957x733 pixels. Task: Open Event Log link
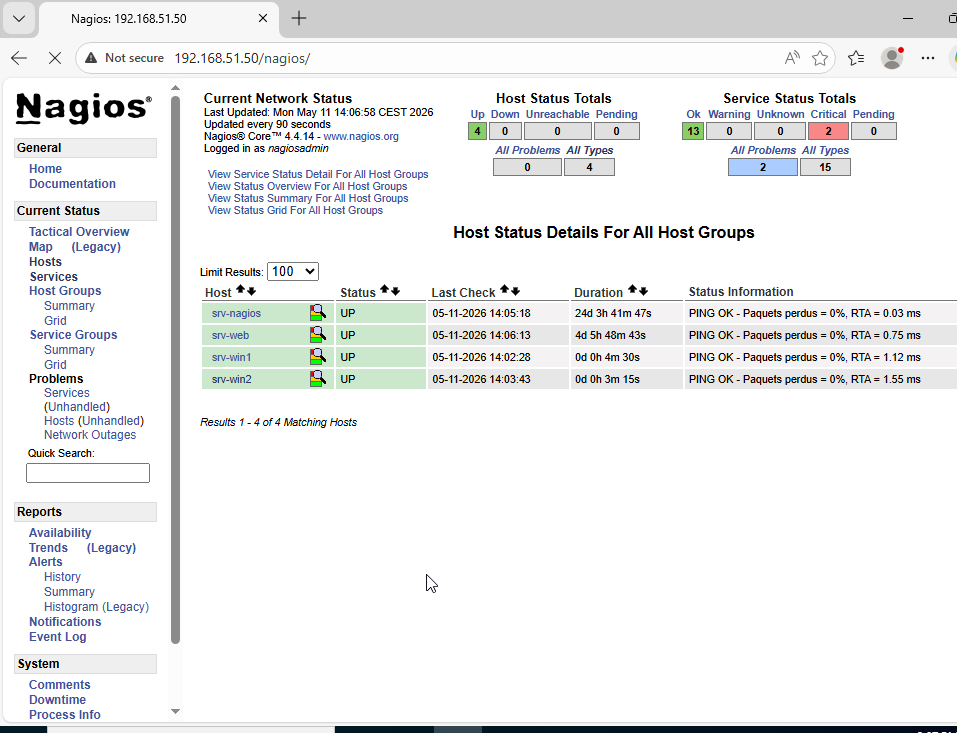click(x=58, y=637)
